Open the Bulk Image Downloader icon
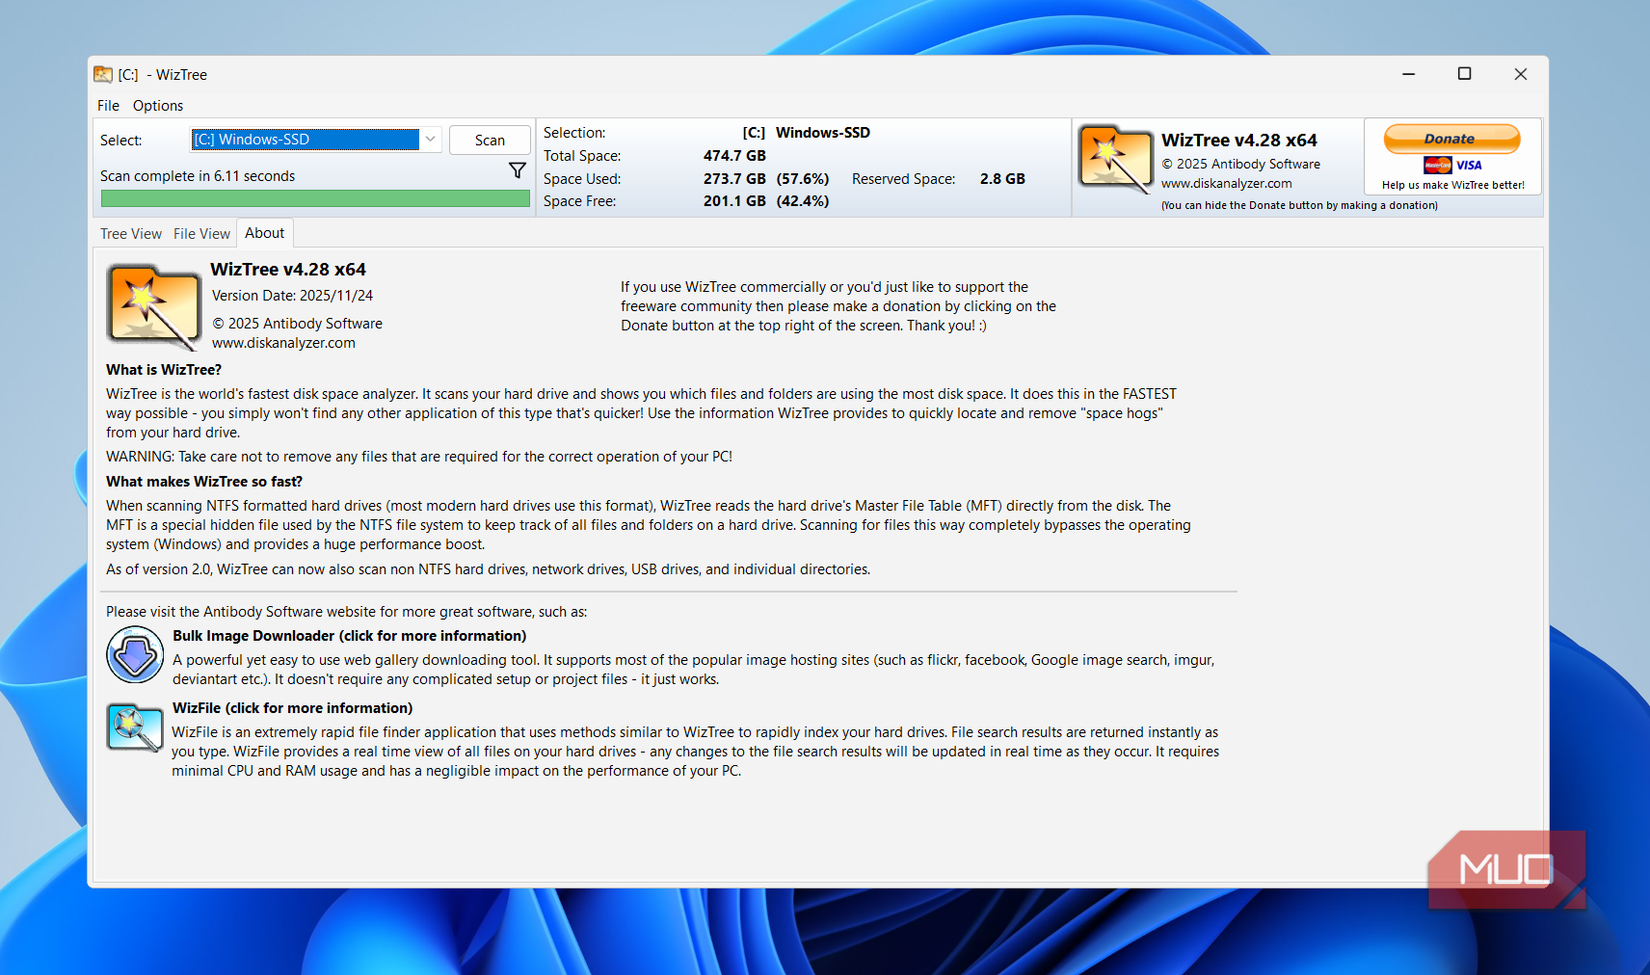 tap(135, 655)
